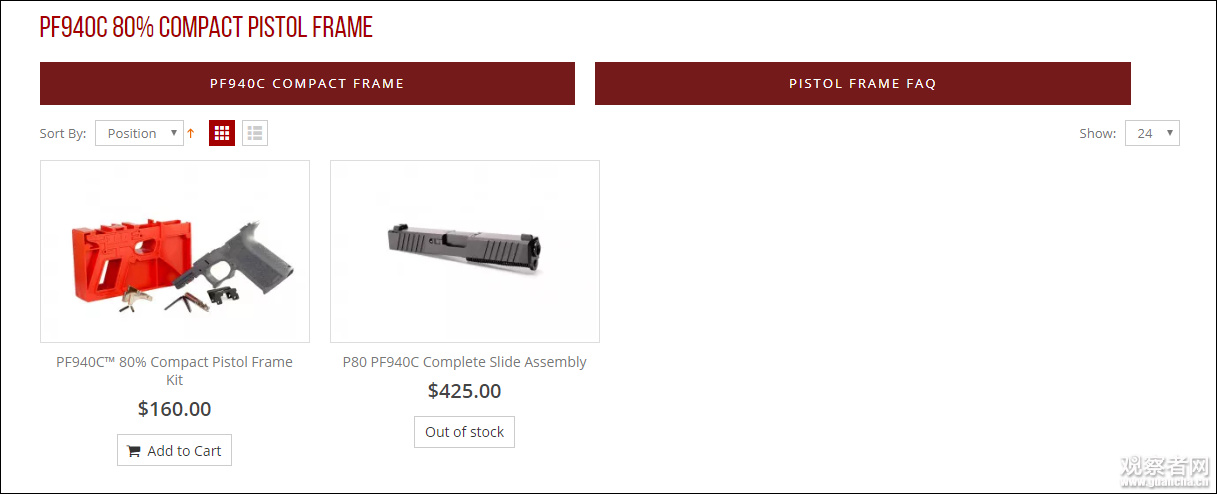Switch to list view layout
The height and width of the screenshot is (494, 1217).
255,133
